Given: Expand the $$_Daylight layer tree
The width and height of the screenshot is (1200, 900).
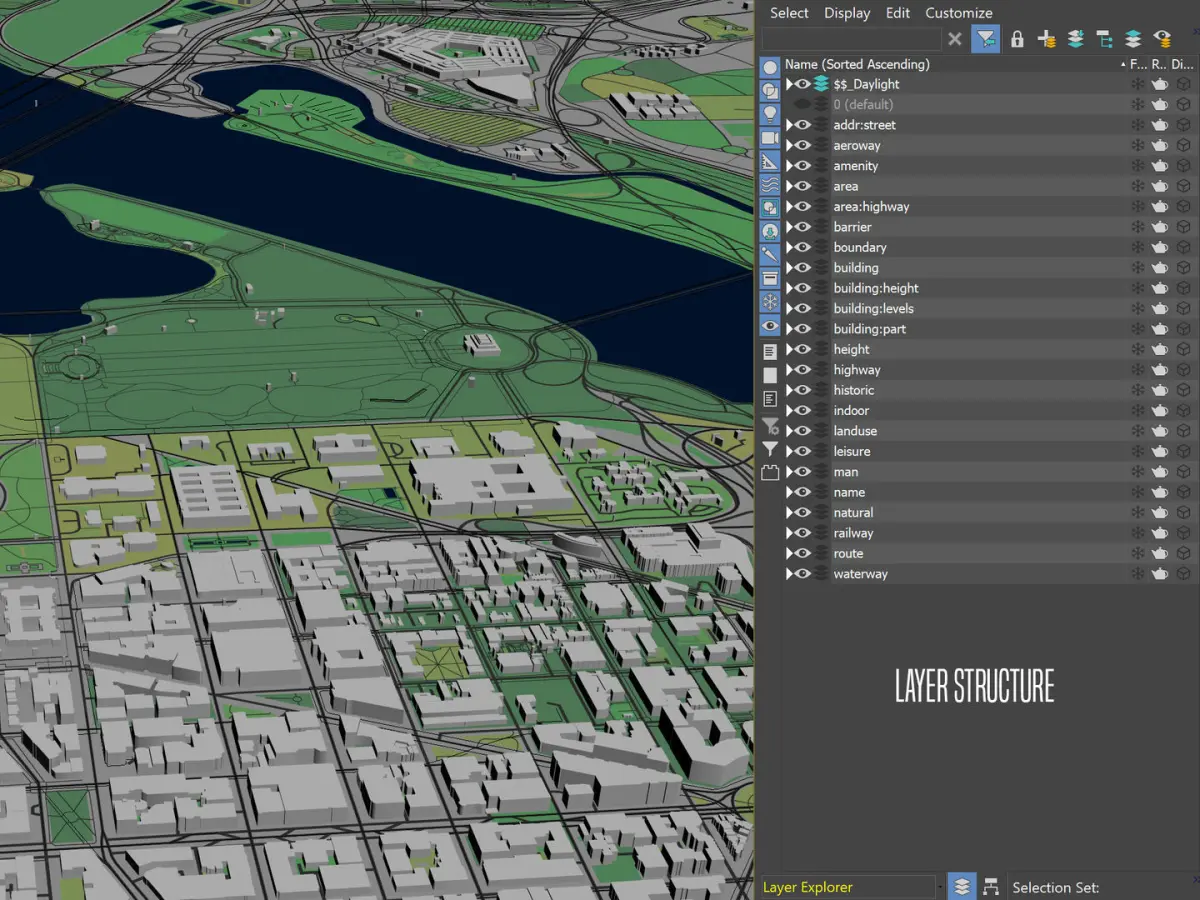Looking at the screenshot, I should 789,84.
